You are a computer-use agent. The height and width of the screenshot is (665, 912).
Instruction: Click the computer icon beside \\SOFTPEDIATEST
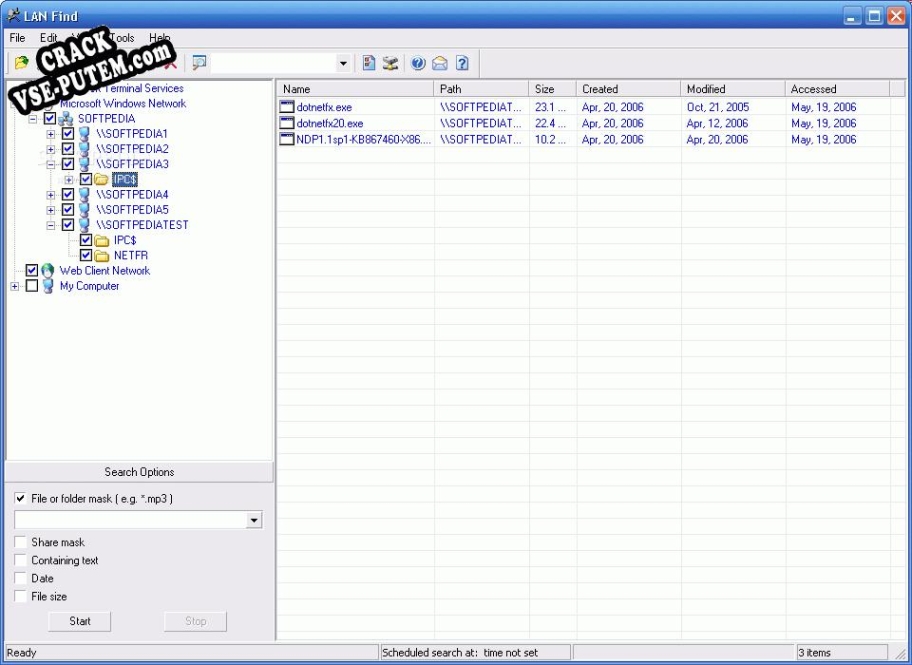click(84, 225)
